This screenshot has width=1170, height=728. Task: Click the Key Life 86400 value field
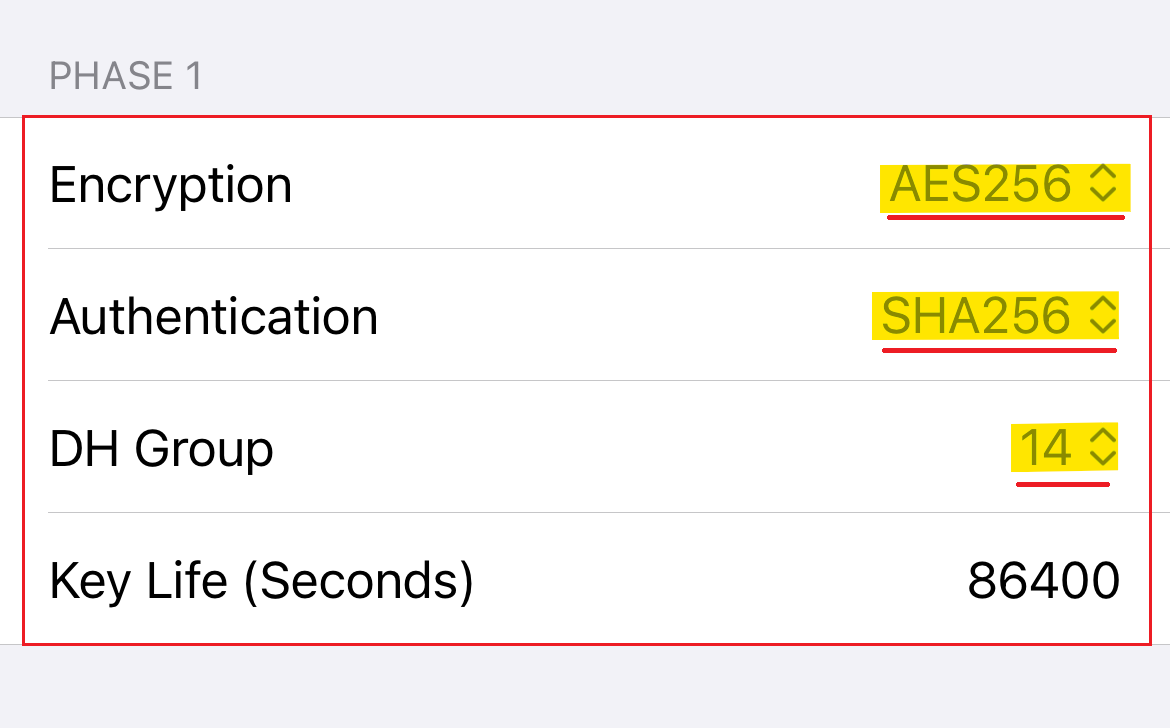coord(1043,581)
